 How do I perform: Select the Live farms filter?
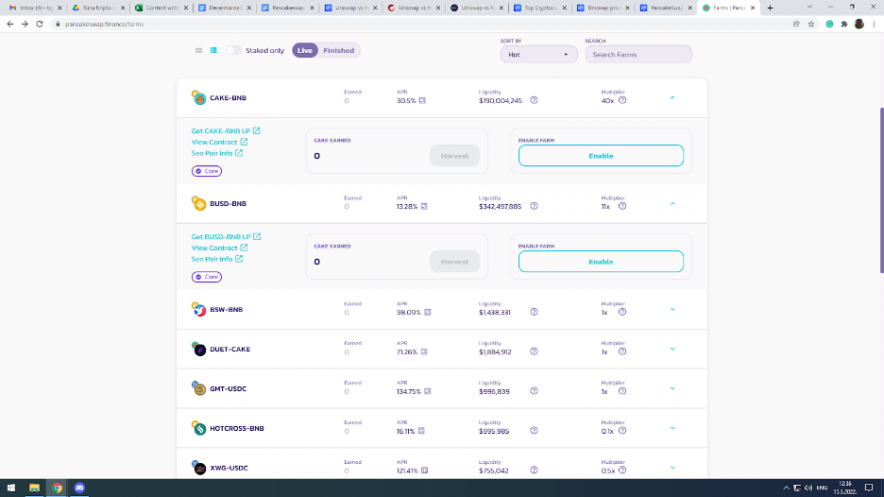pyautogui.click(x=305, y=50)
